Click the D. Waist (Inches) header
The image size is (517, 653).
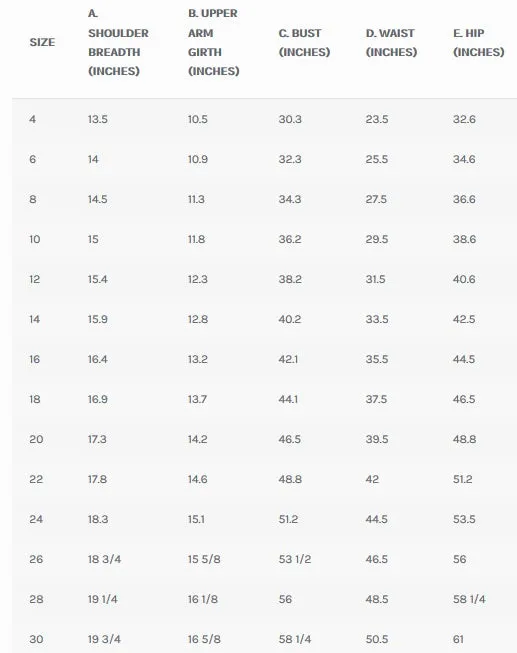[391, 42]
